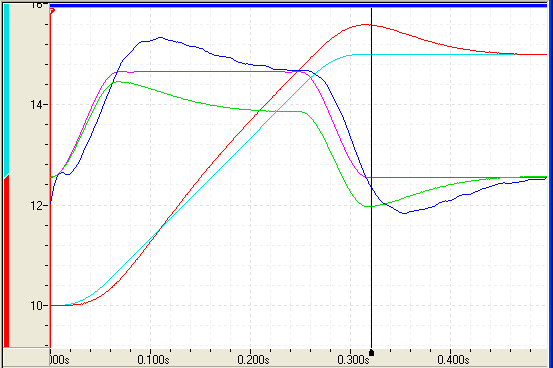Select the cyan channel strip in left margin
The width and height of the screenshot is (553, 368).
tap(6, 89)
